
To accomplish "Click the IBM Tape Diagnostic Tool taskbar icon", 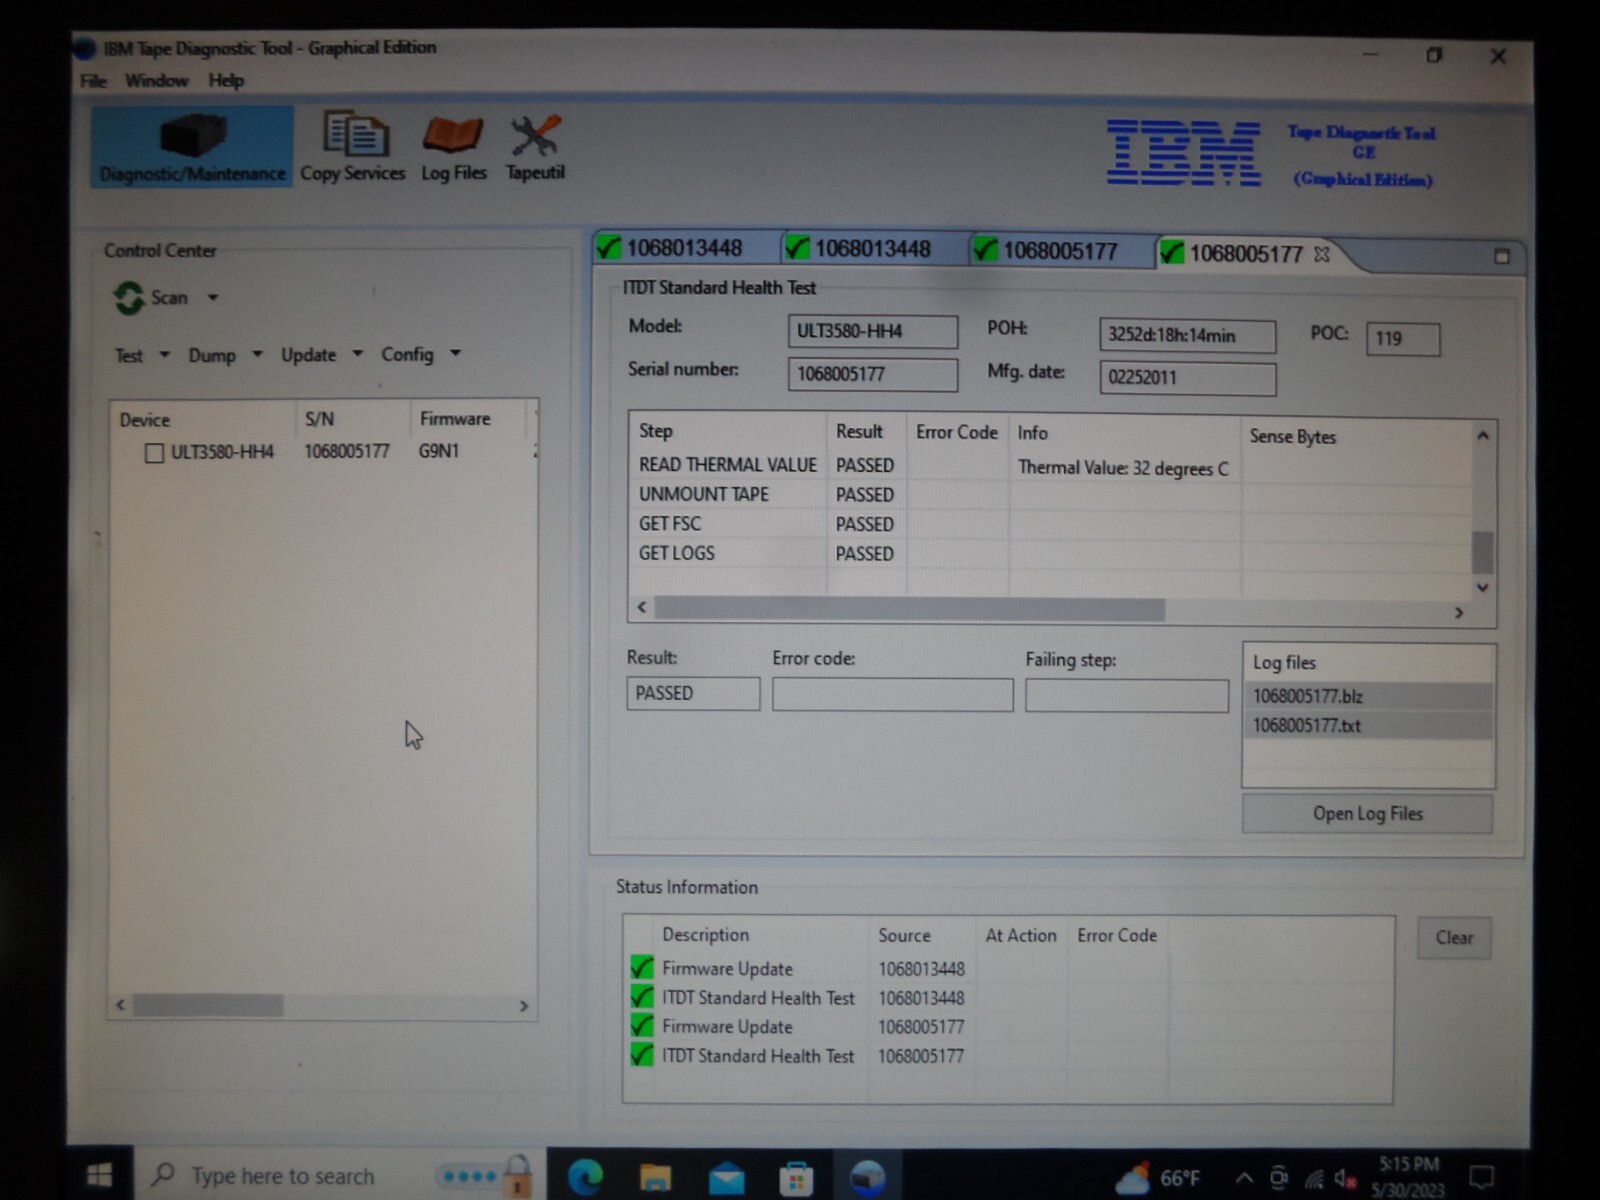I will (x=867, y=1178).
